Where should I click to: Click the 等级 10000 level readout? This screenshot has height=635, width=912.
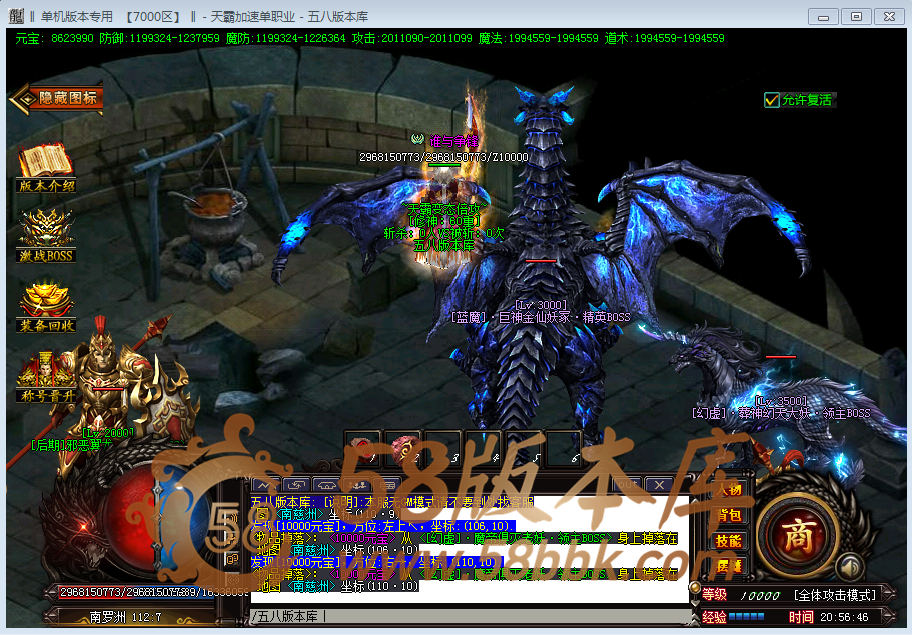point(741,595)
